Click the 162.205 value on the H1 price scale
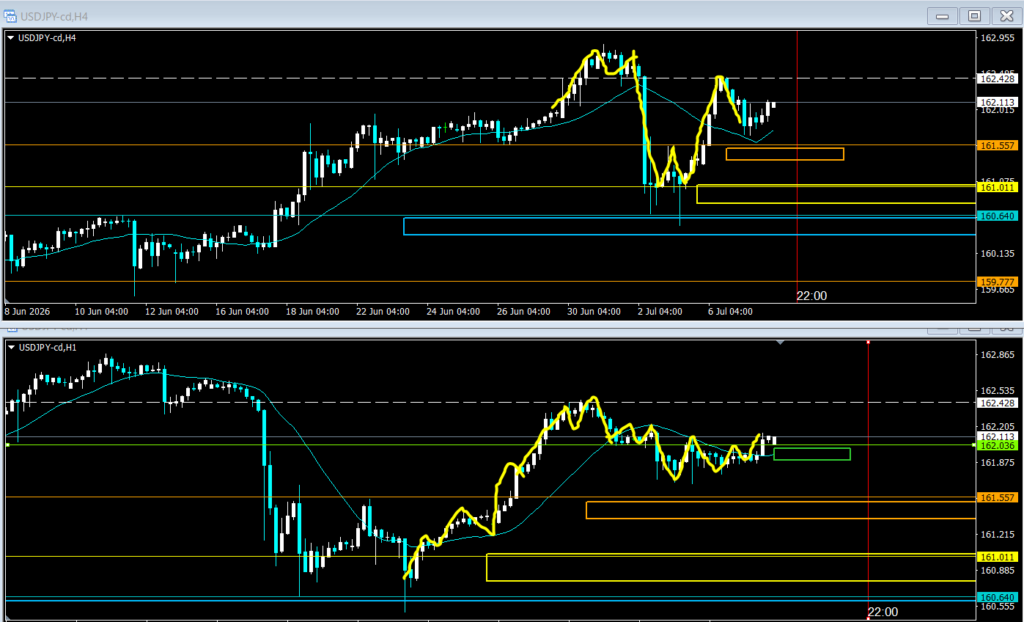The height and width of the screenshot is (622, 1024). 997,426
